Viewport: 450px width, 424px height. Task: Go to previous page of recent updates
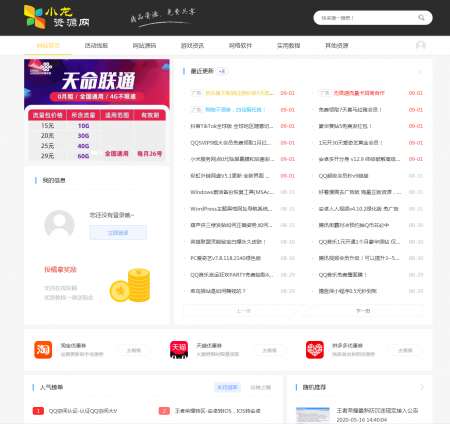pyautogui.click(x=243, y=311)
